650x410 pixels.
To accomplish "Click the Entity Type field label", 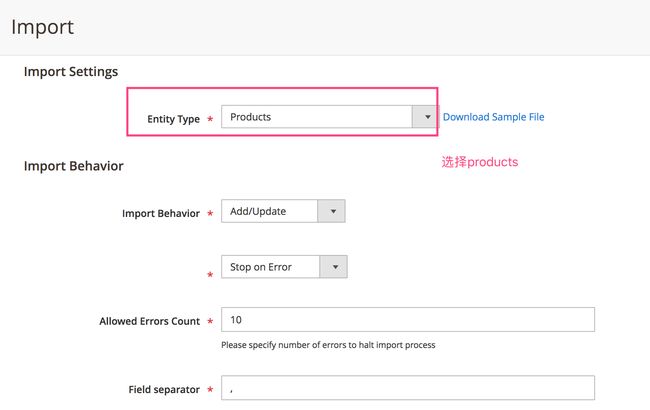I will pyautogui.click(x=173, y=119).
